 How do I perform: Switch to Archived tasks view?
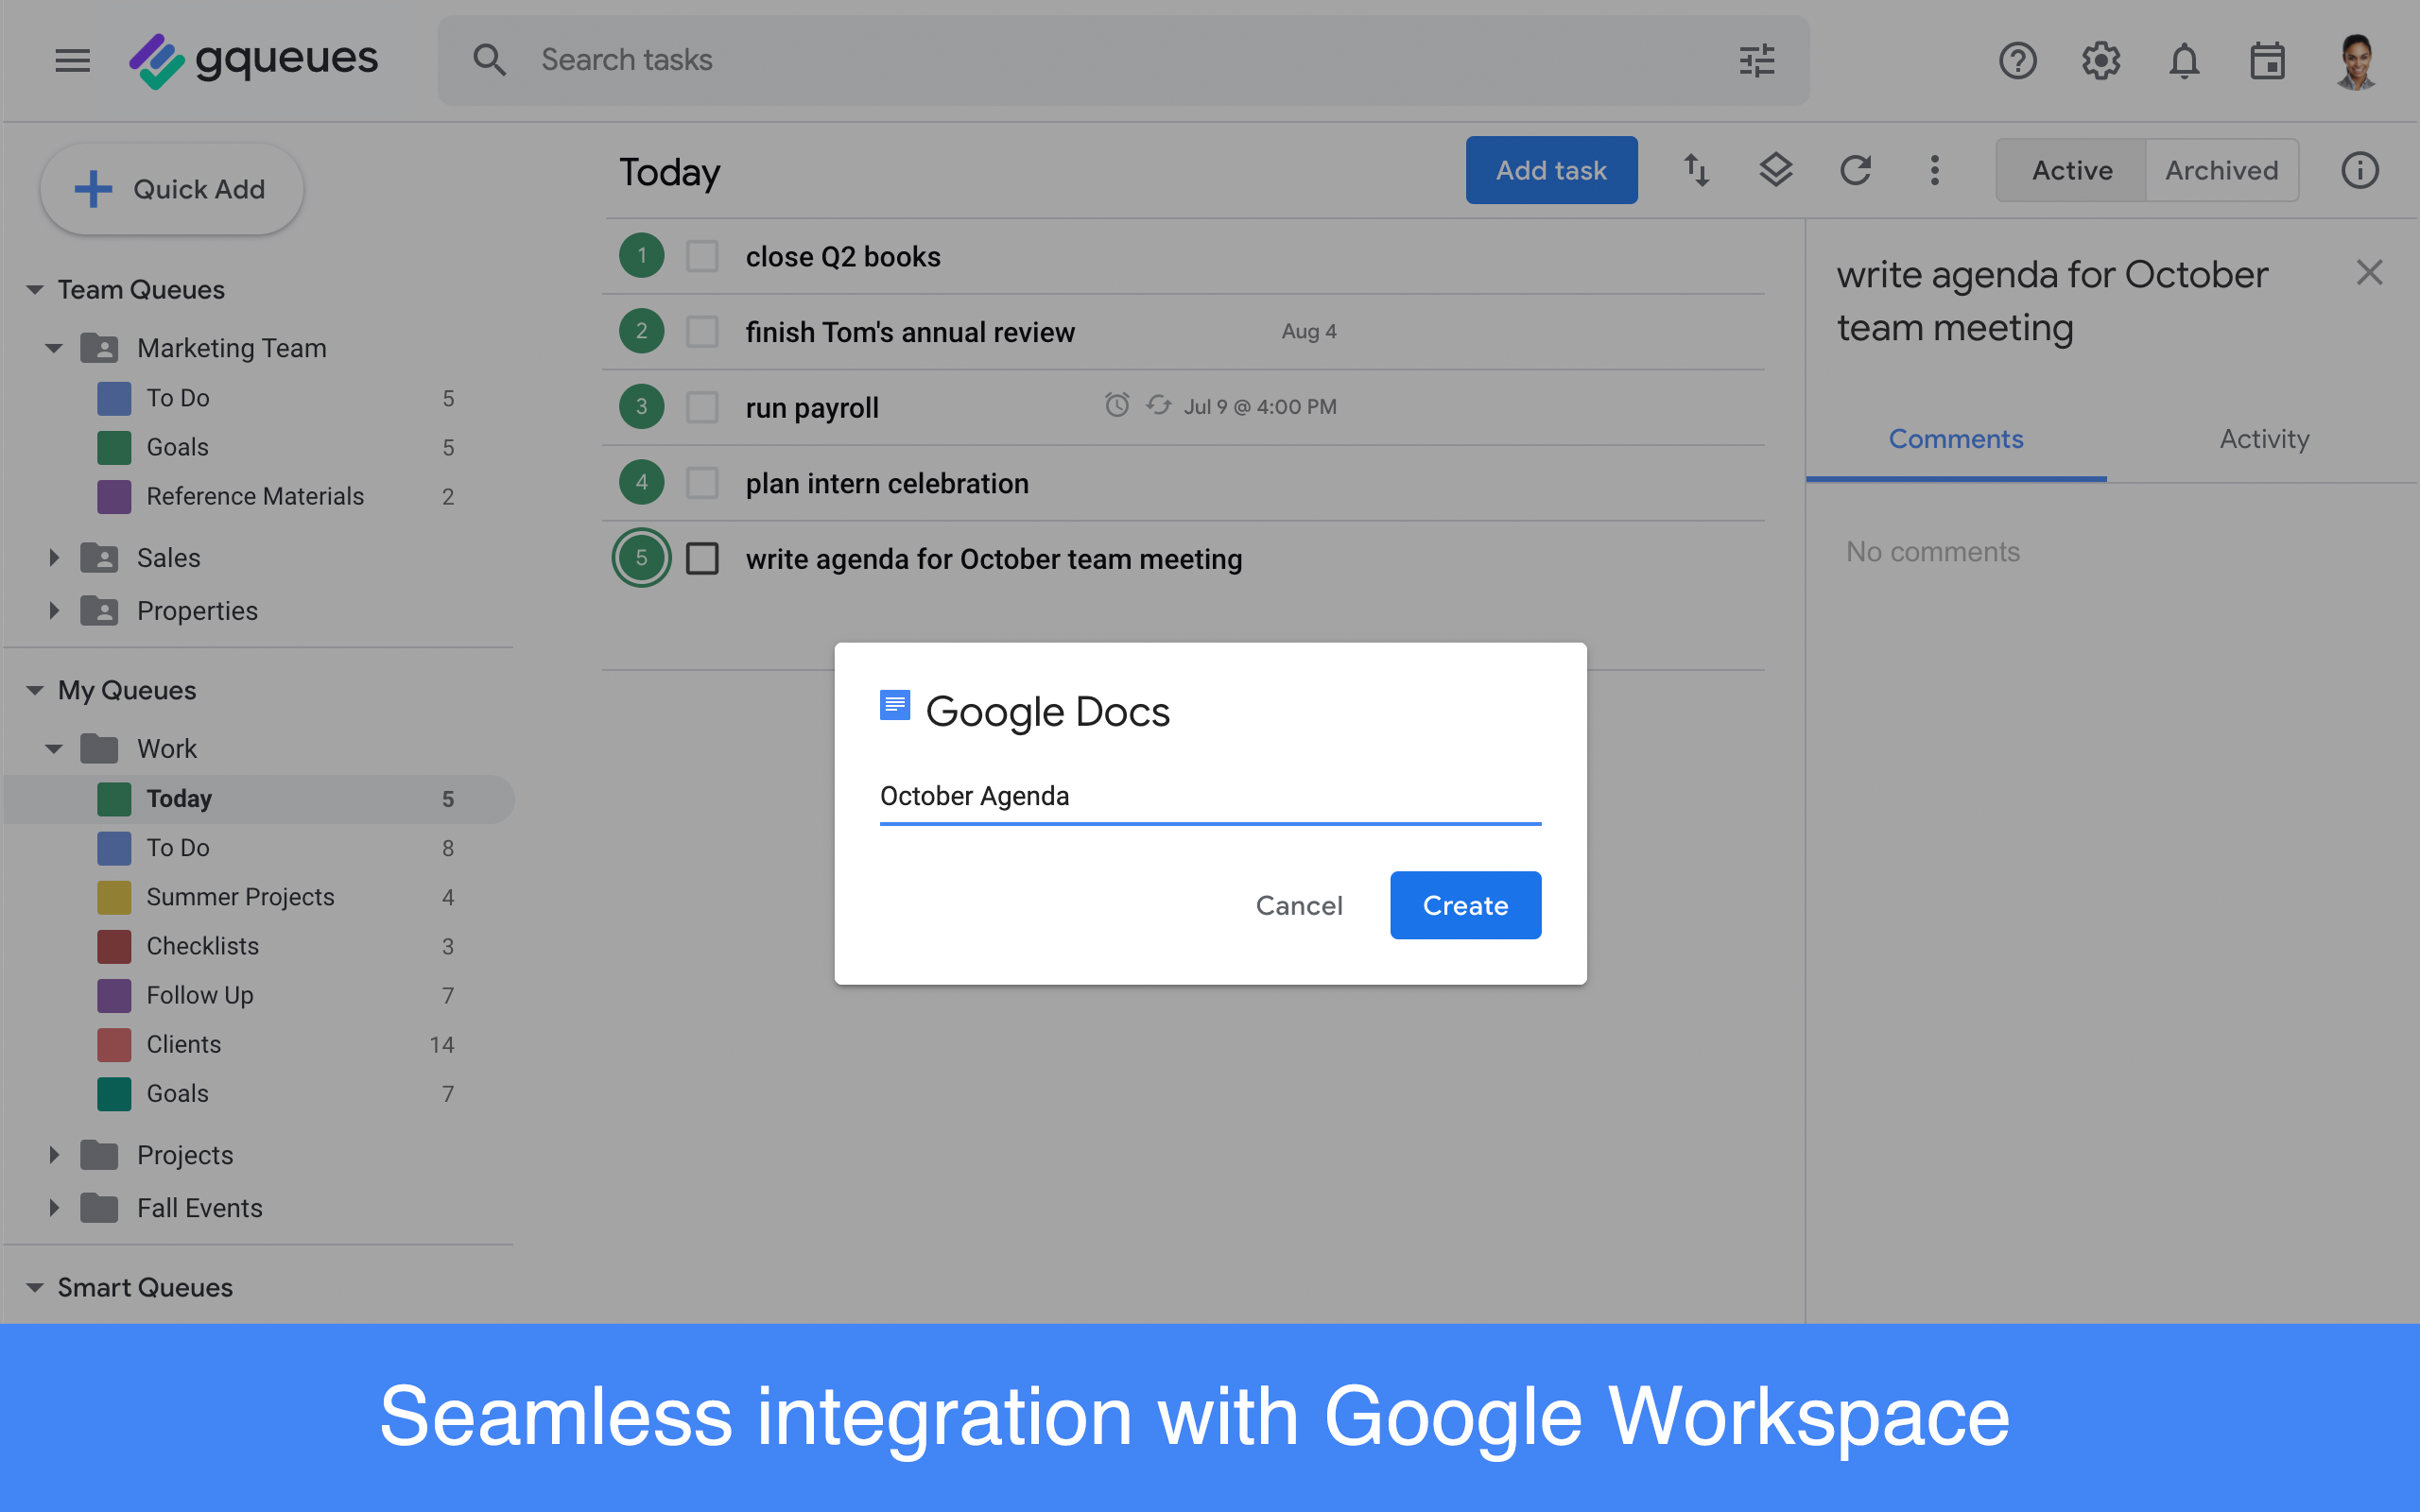click(x=2221, y=170)
